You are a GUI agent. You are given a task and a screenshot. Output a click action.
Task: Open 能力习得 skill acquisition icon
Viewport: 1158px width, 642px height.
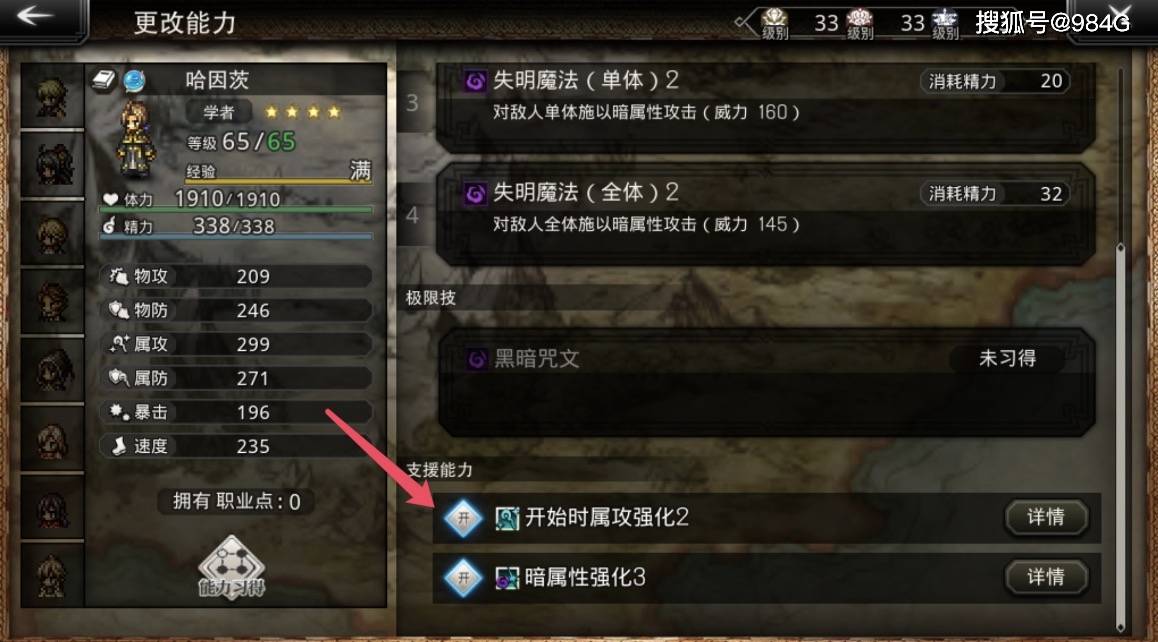[x=231, y=567]
